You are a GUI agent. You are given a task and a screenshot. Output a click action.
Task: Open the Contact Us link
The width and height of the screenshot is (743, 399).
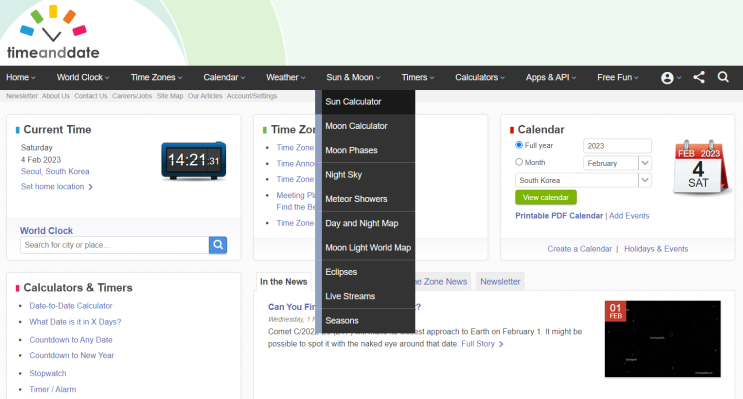(91, 96)
